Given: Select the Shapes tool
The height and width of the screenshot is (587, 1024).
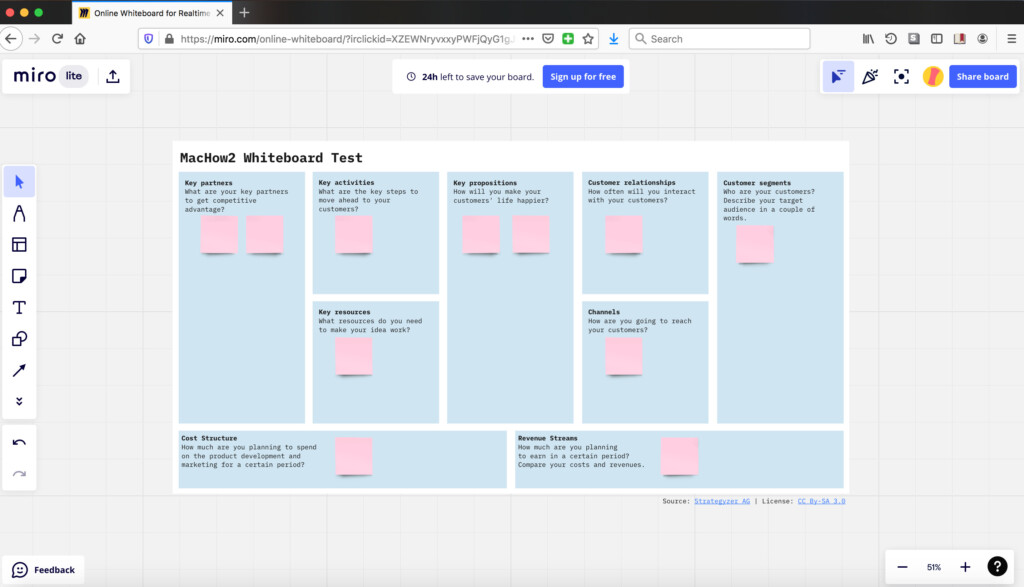Looking at the screenshot, I should point(19,339).
